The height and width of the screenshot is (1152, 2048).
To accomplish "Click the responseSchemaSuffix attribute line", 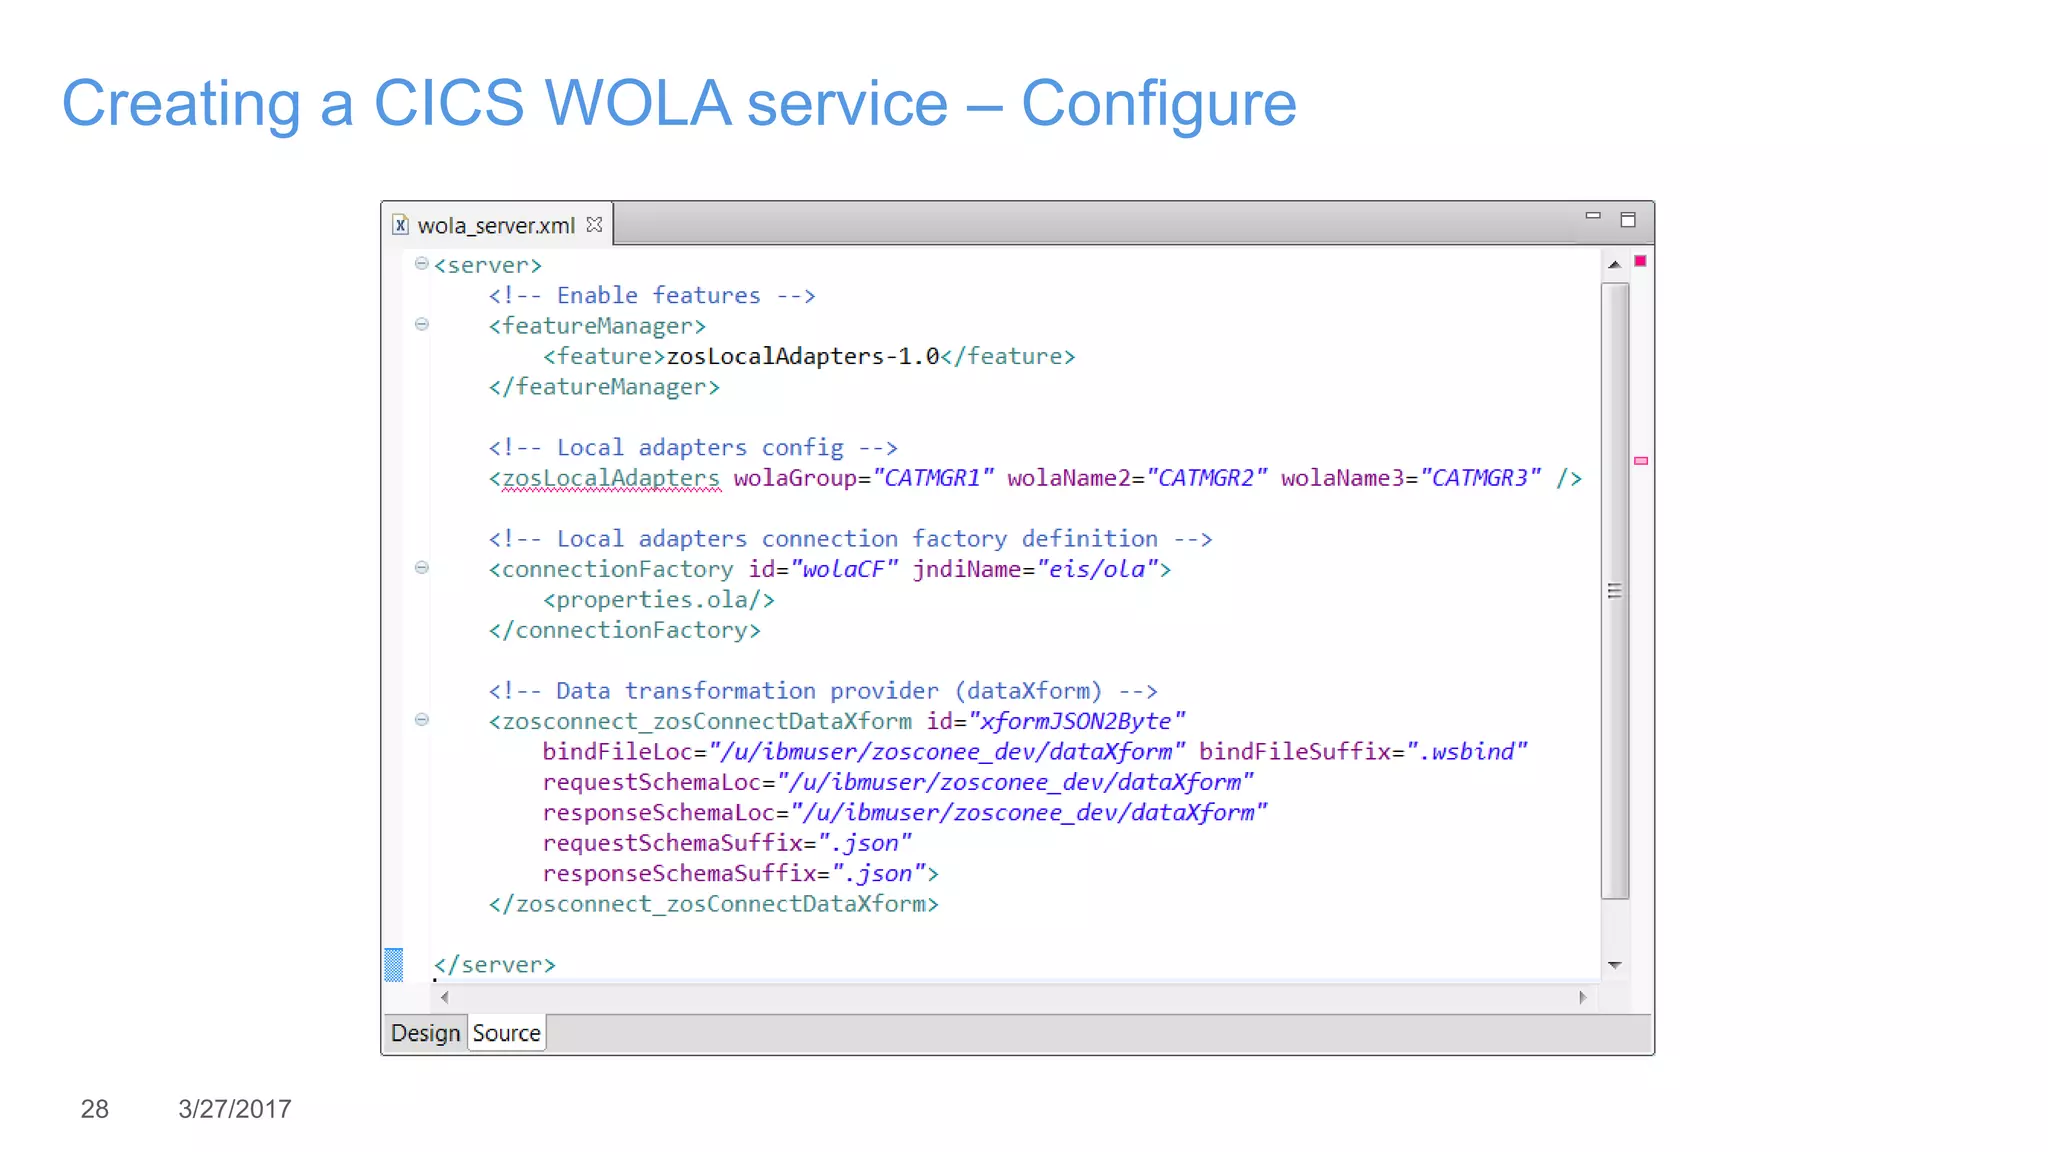I will tap(741, 874).
